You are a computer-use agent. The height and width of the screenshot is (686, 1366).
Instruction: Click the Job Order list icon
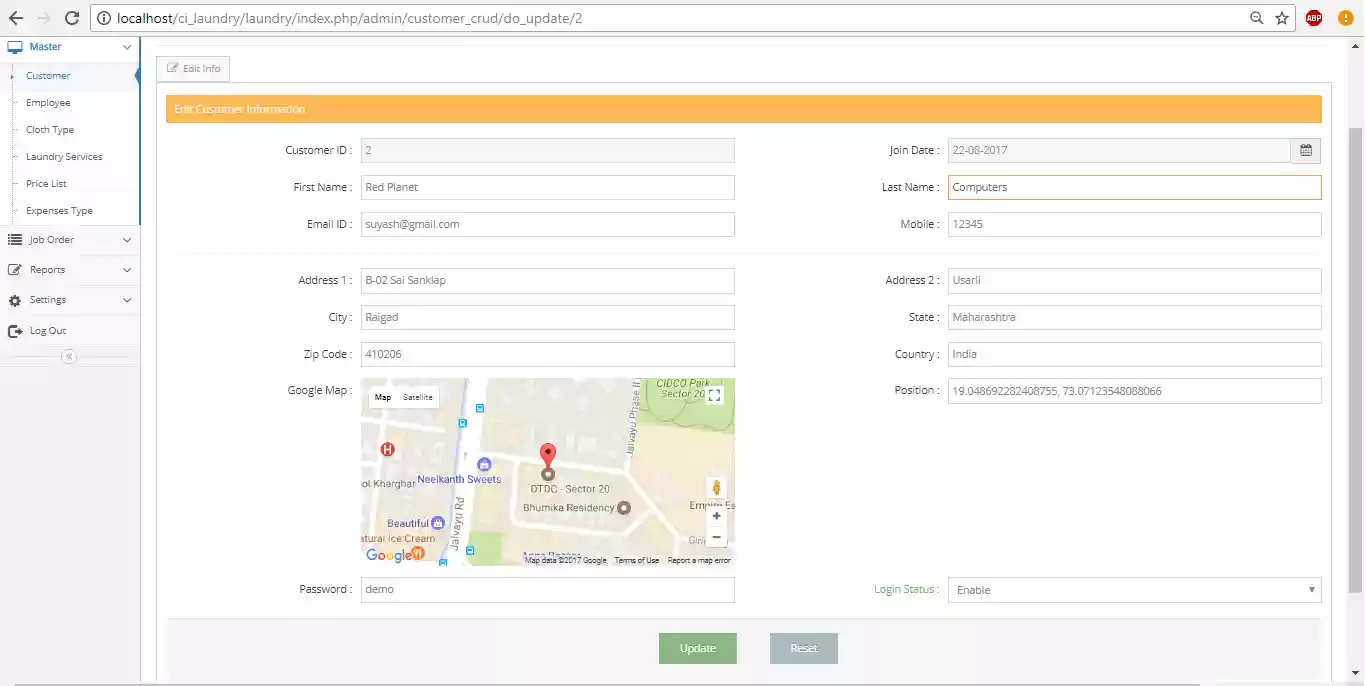[16, 239]
